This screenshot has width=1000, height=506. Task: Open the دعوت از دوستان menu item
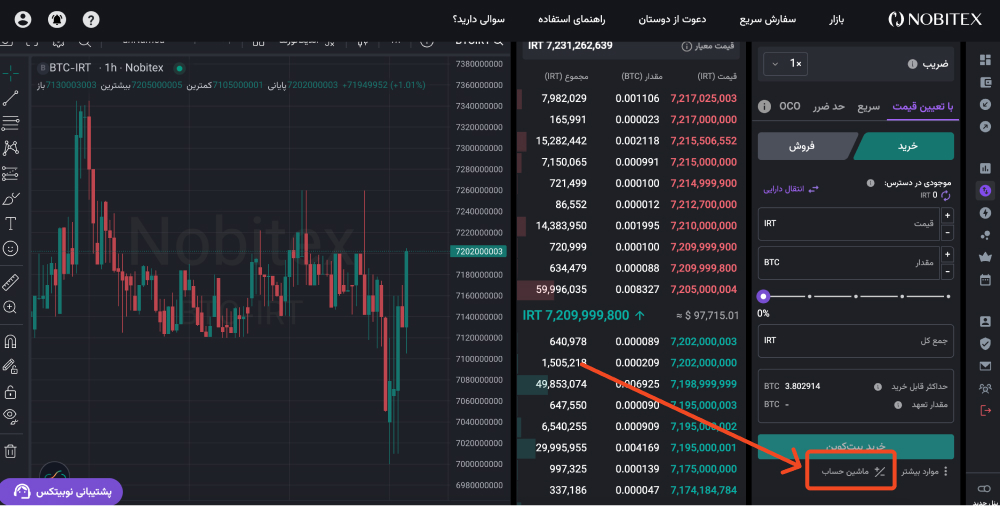(672, 20)
